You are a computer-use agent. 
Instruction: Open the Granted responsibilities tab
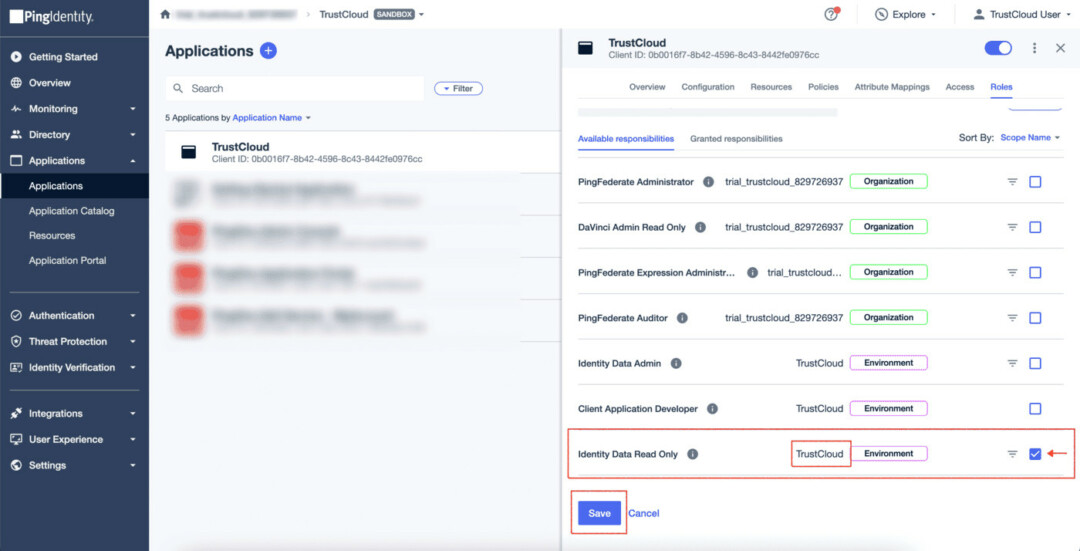click(736, 138)
